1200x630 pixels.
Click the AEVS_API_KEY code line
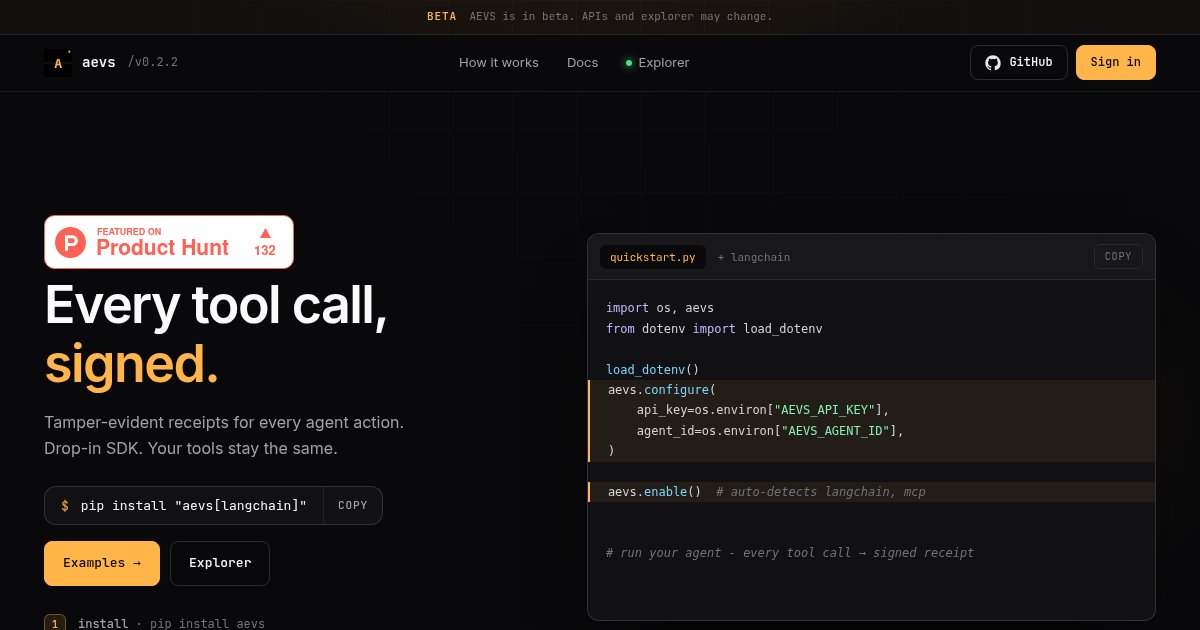763,410
